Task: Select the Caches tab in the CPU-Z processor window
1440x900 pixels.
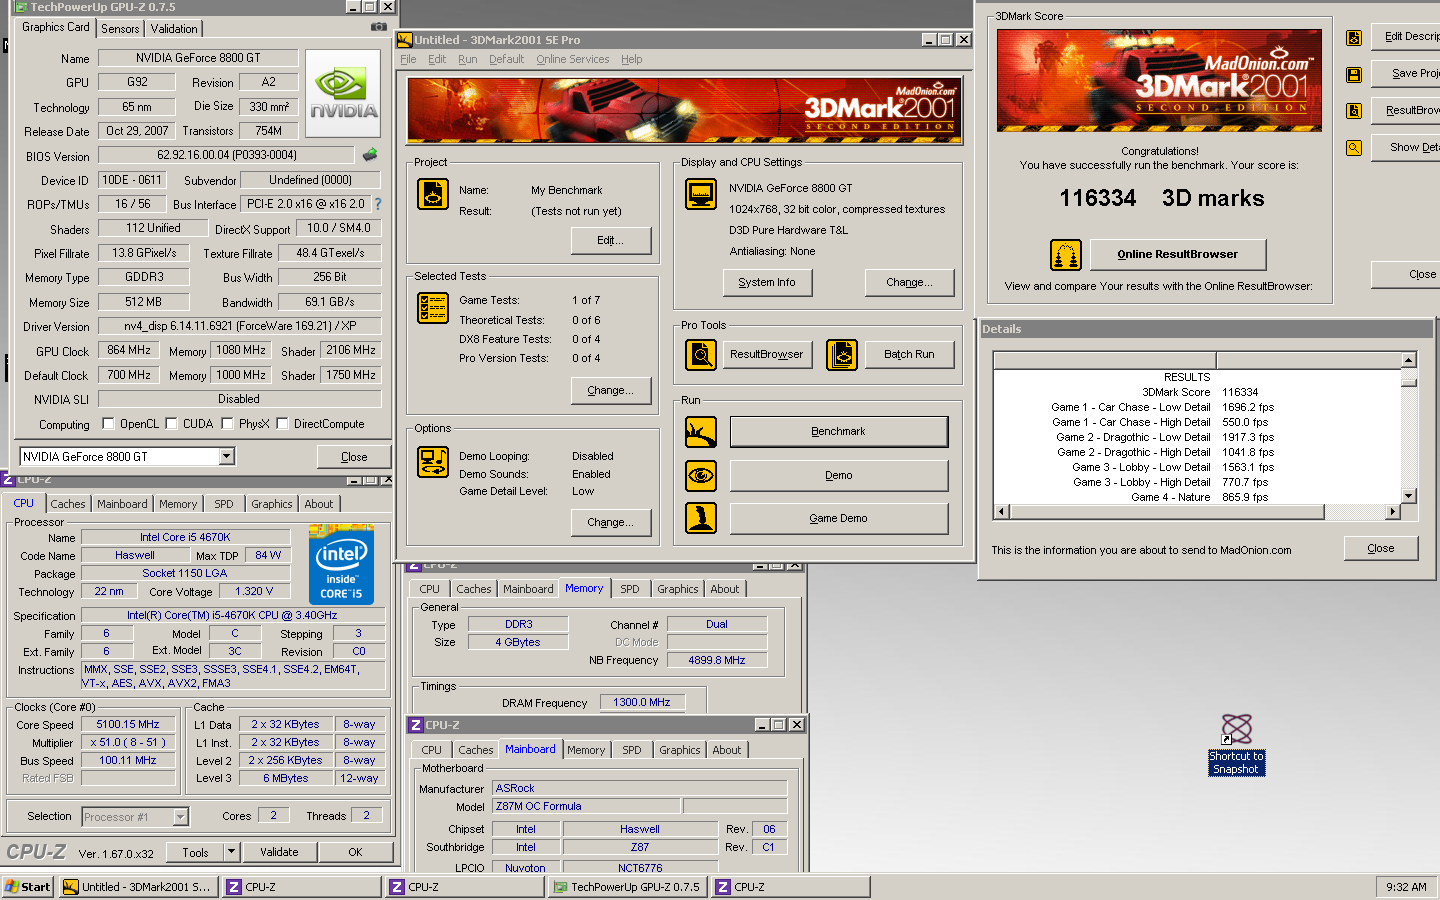Action: tap(68, 504)
